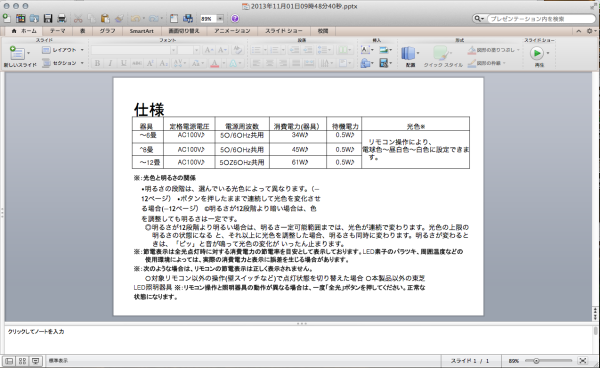
Task: Open the ribbon settings gear menu
Action: click(591, 31)
